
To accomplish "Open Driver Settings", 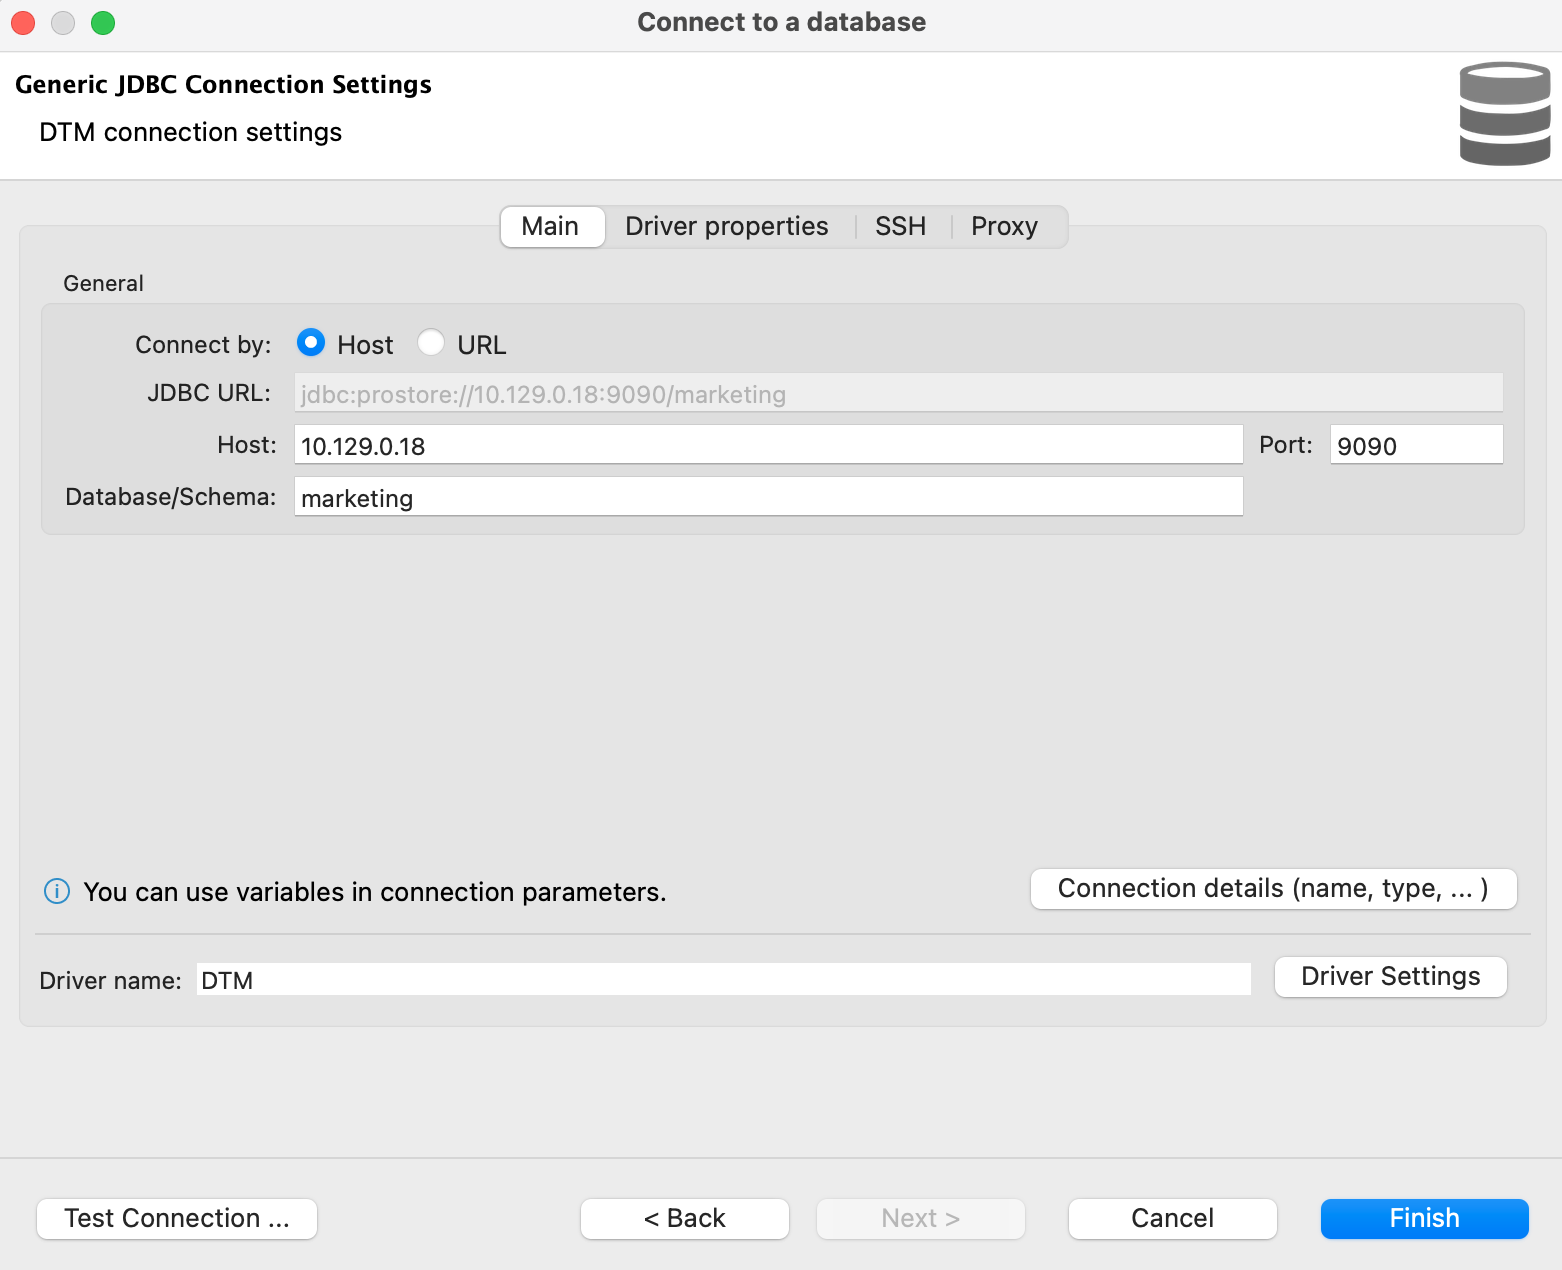I will [x=1389, y=977].
